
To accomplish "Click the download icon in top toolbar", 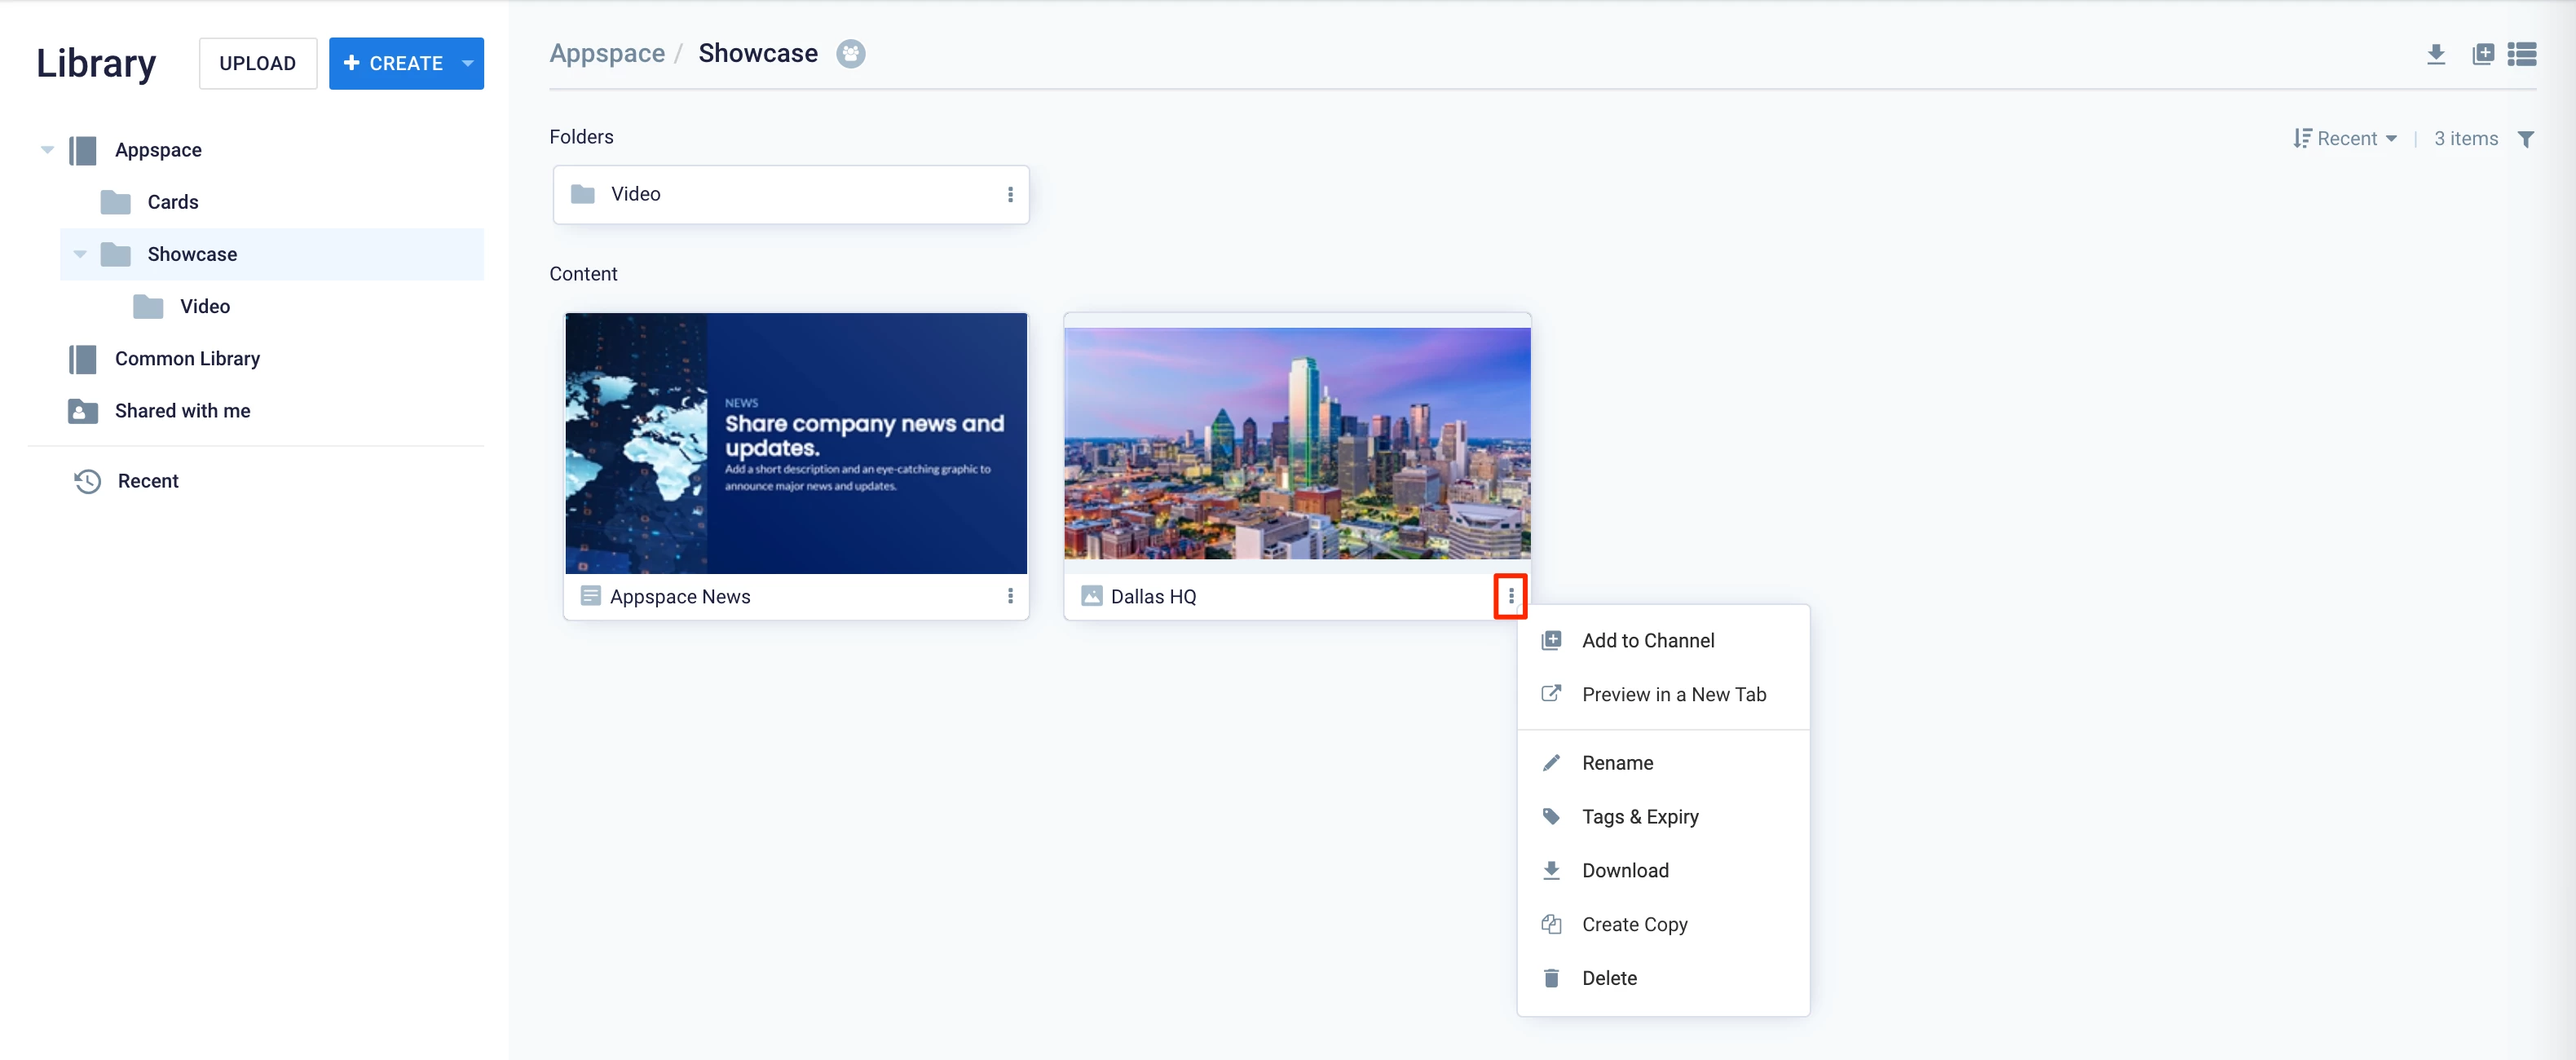I will coord(2435,54).
